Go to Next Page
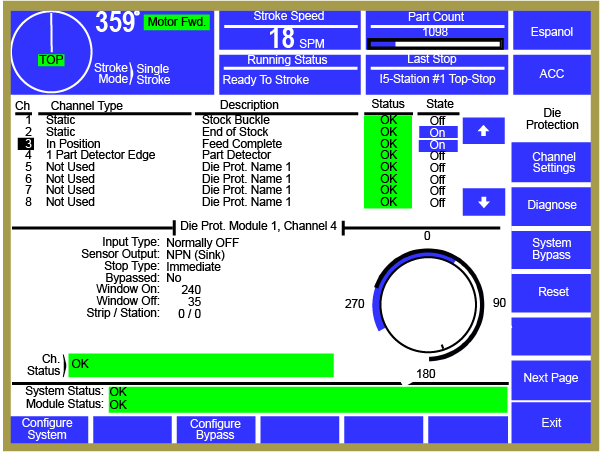Image resolution: width=601 pixels, height=454 pixels. tap(552, 378)
